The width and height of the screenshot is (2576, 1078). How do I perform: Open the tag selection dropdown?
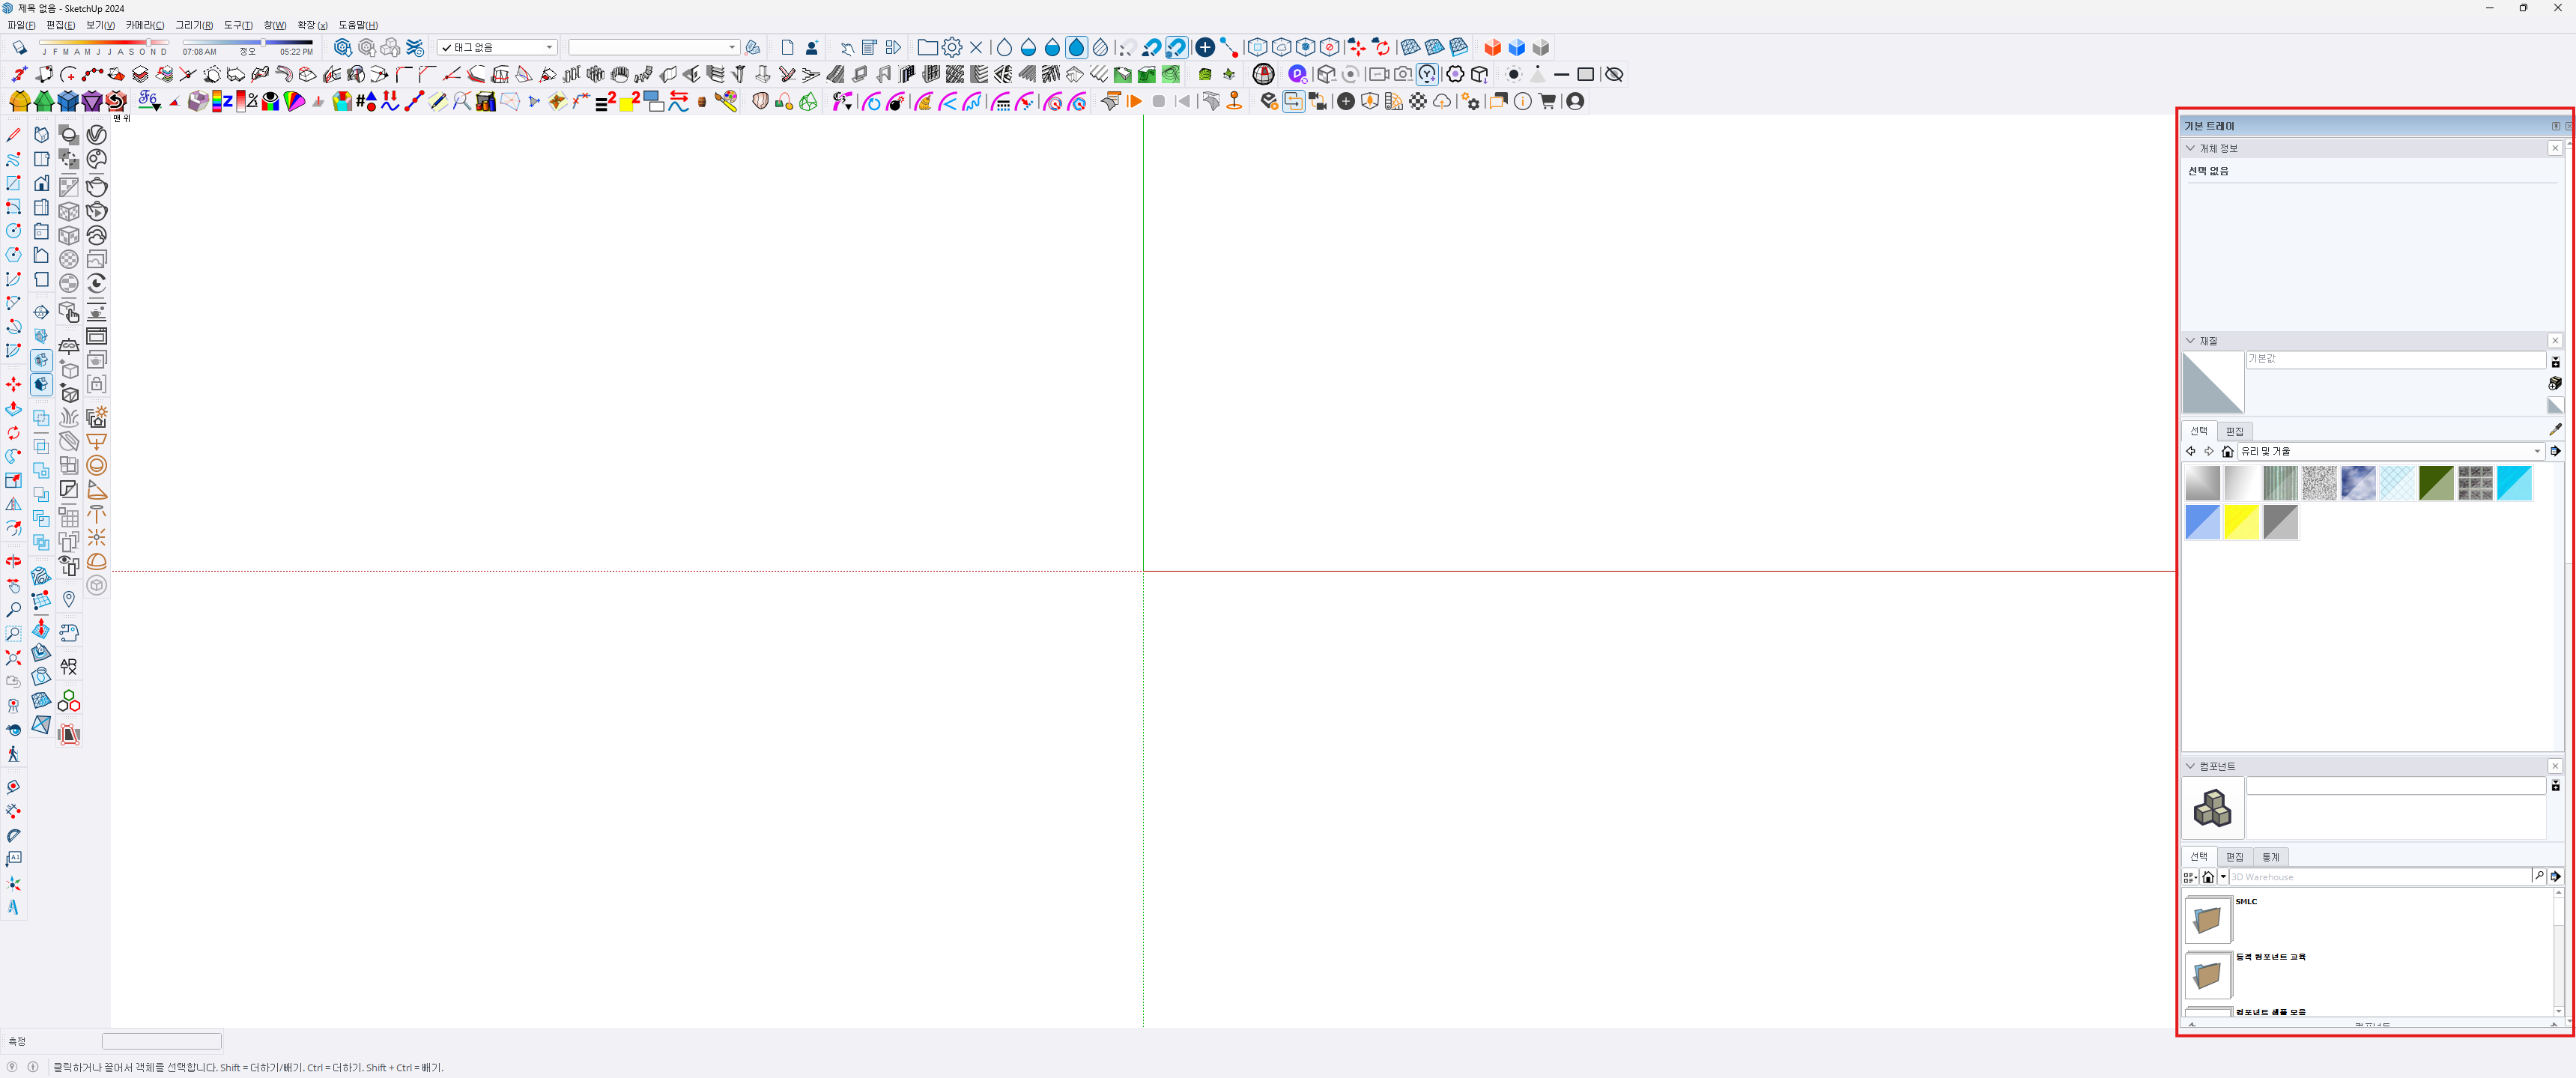pos(549,48)
